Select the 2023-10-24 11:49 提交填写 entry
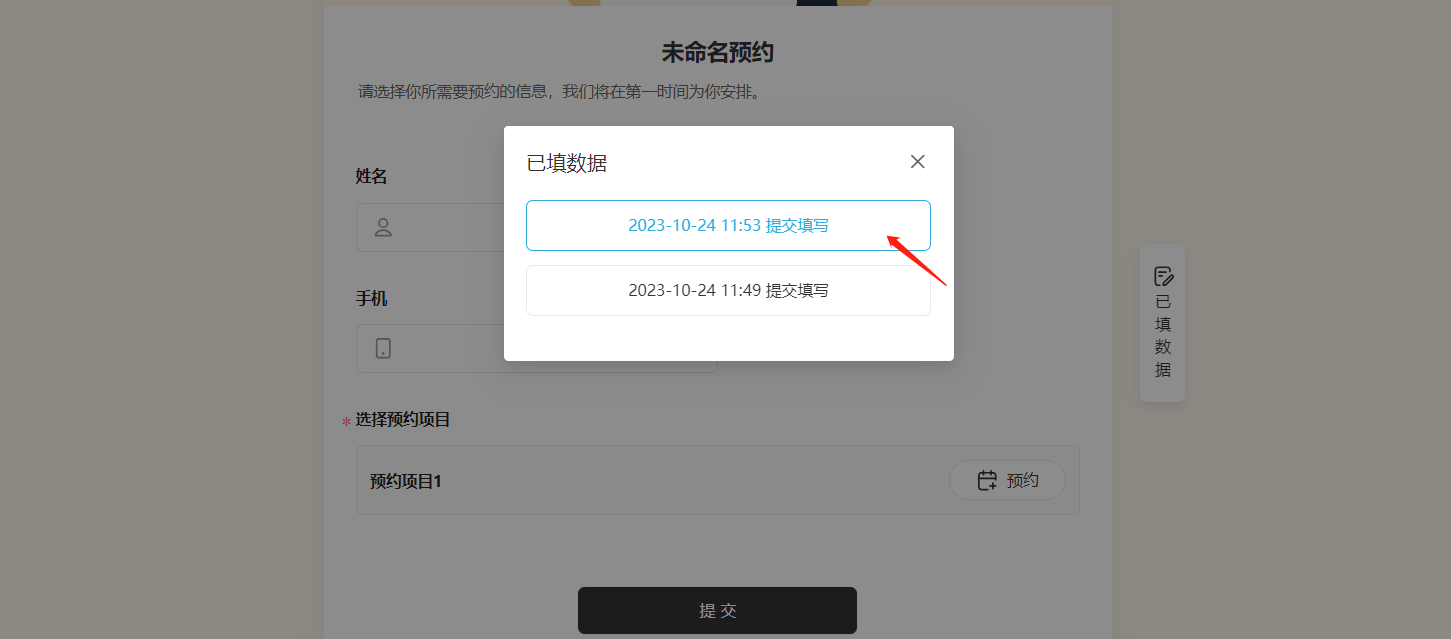Screen dimensions: 1451x639 tap(728, 290)
